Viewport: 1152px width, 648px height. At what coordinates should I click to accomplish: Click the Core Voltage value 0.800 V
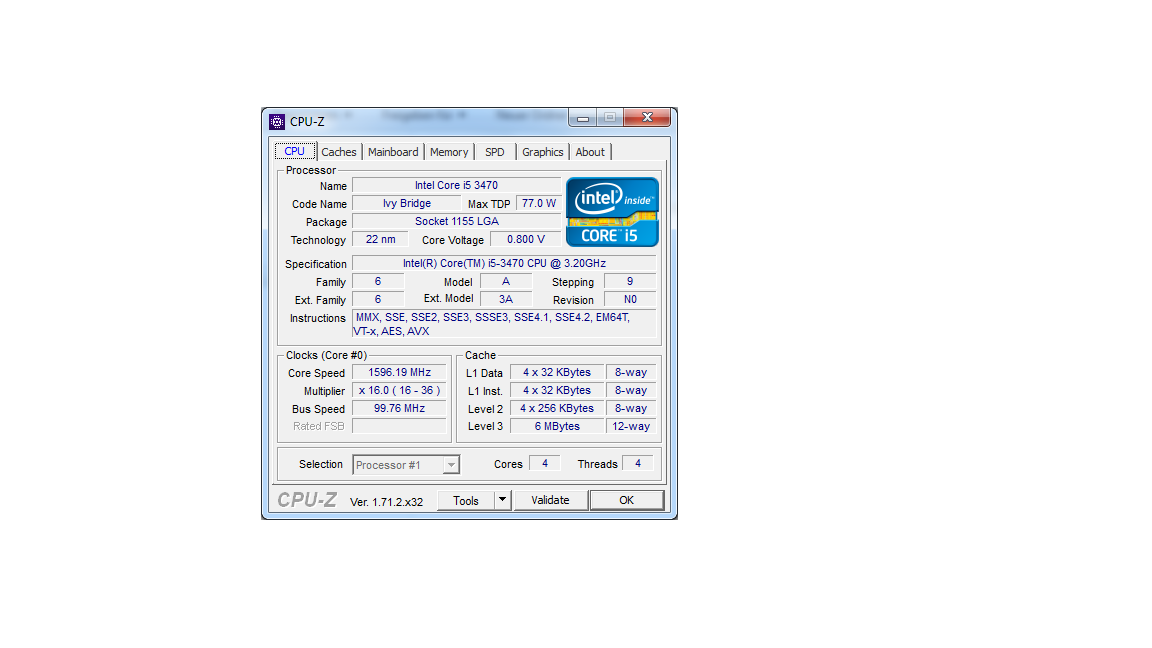click(x=526, y=240)
